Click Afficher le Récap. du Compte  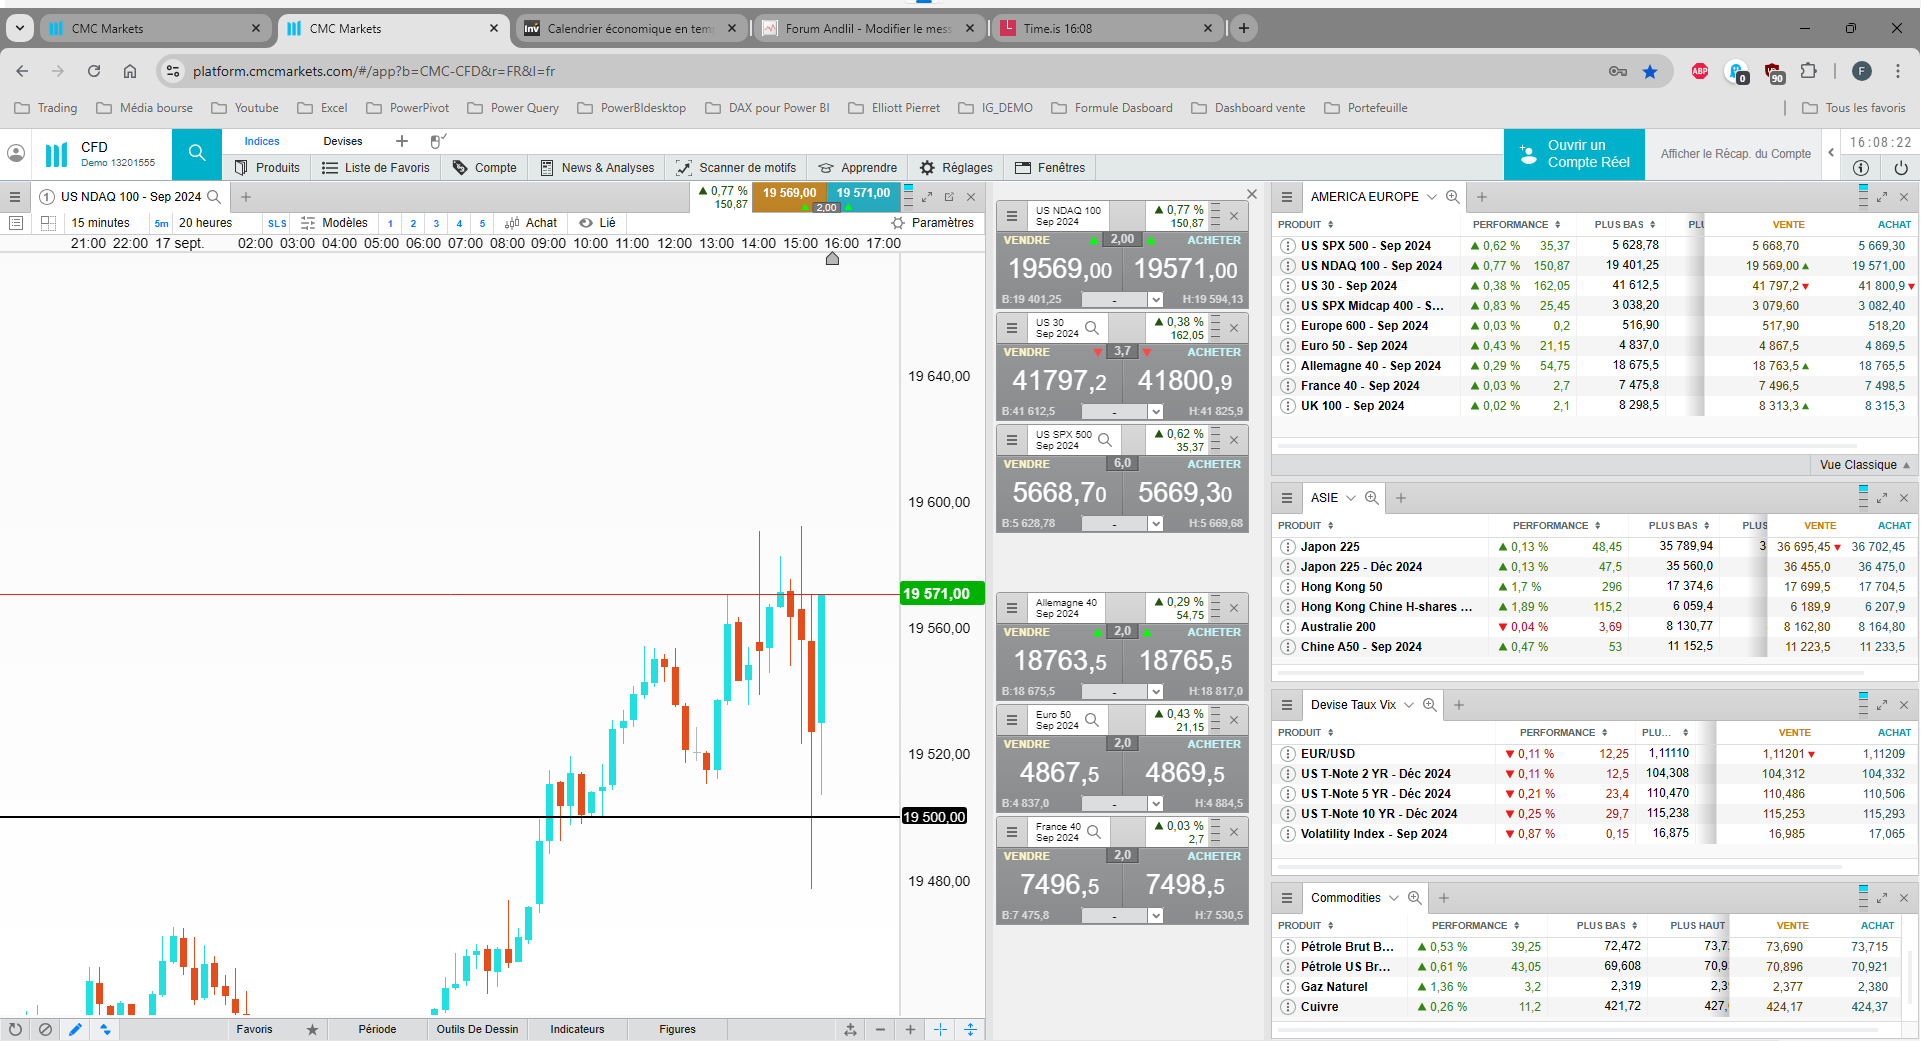[1735, 154]
